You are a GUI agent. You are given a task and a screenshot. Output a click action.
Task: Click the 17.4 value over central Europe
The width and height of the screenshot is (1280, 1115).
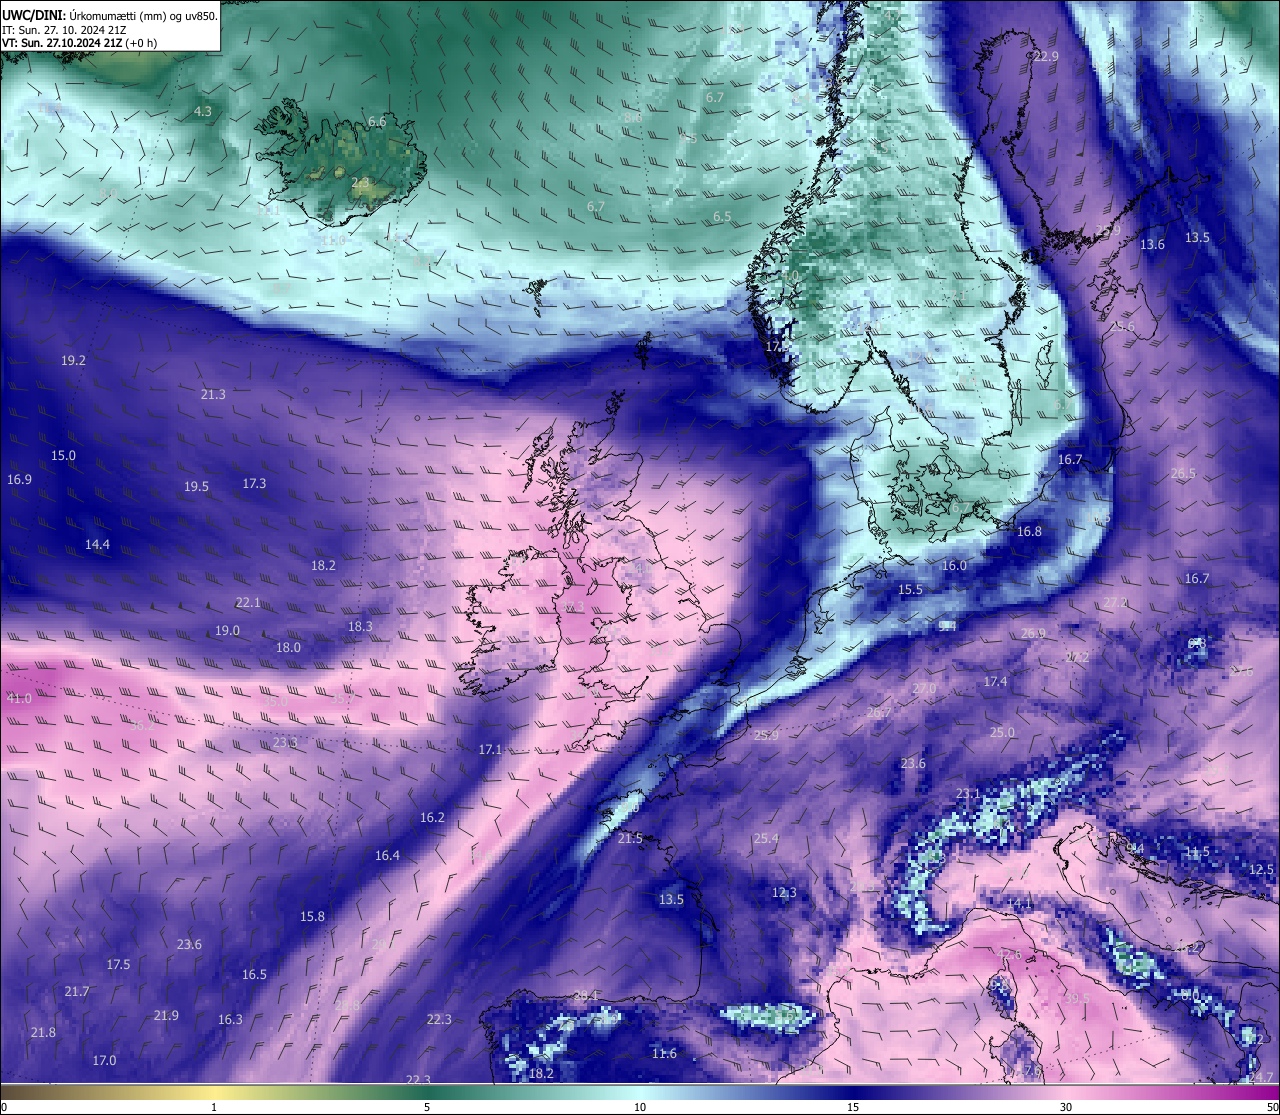tap(995, 681)
